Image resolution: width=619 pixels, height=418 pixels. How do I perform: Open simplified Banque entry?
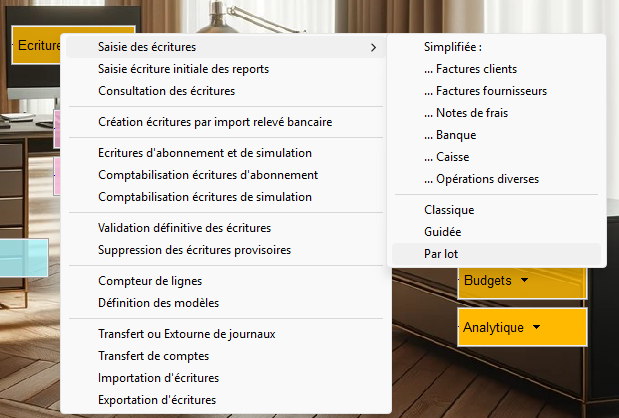[449, 135]
